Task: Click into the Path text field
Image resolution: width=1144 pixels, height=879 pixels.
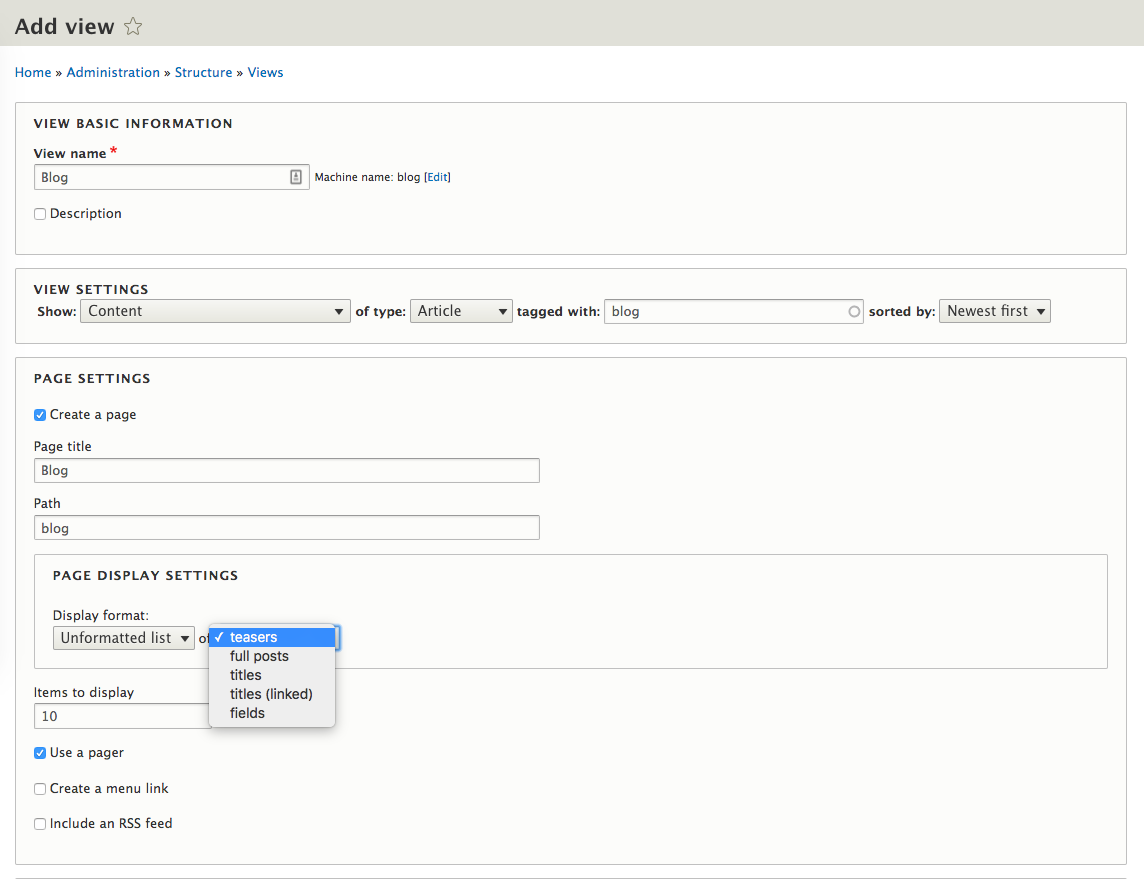Action: (x=287, y=528)
